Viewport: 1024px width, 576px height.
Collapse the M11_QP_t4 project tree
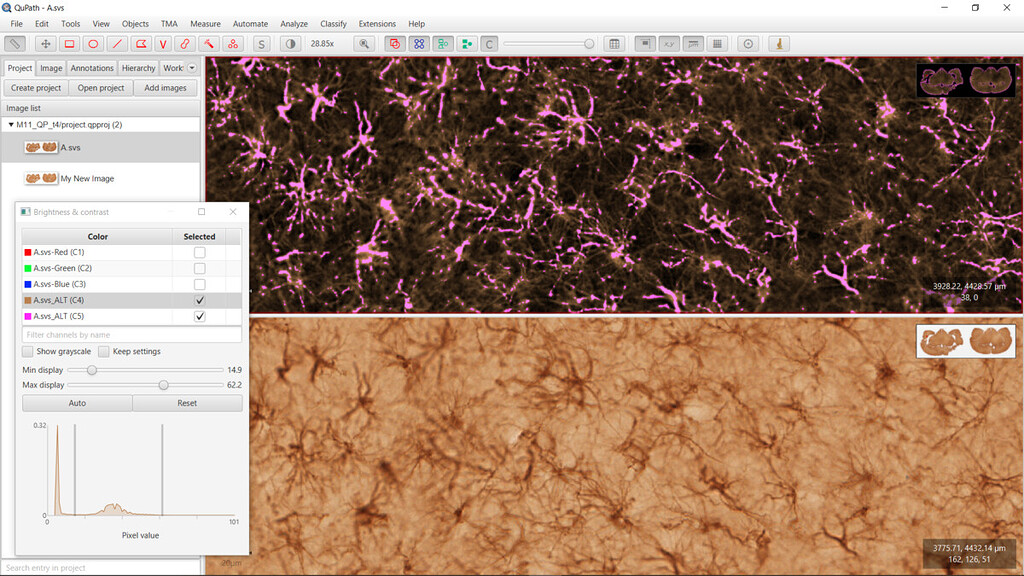pyautogui.click(x=10, y=125)
